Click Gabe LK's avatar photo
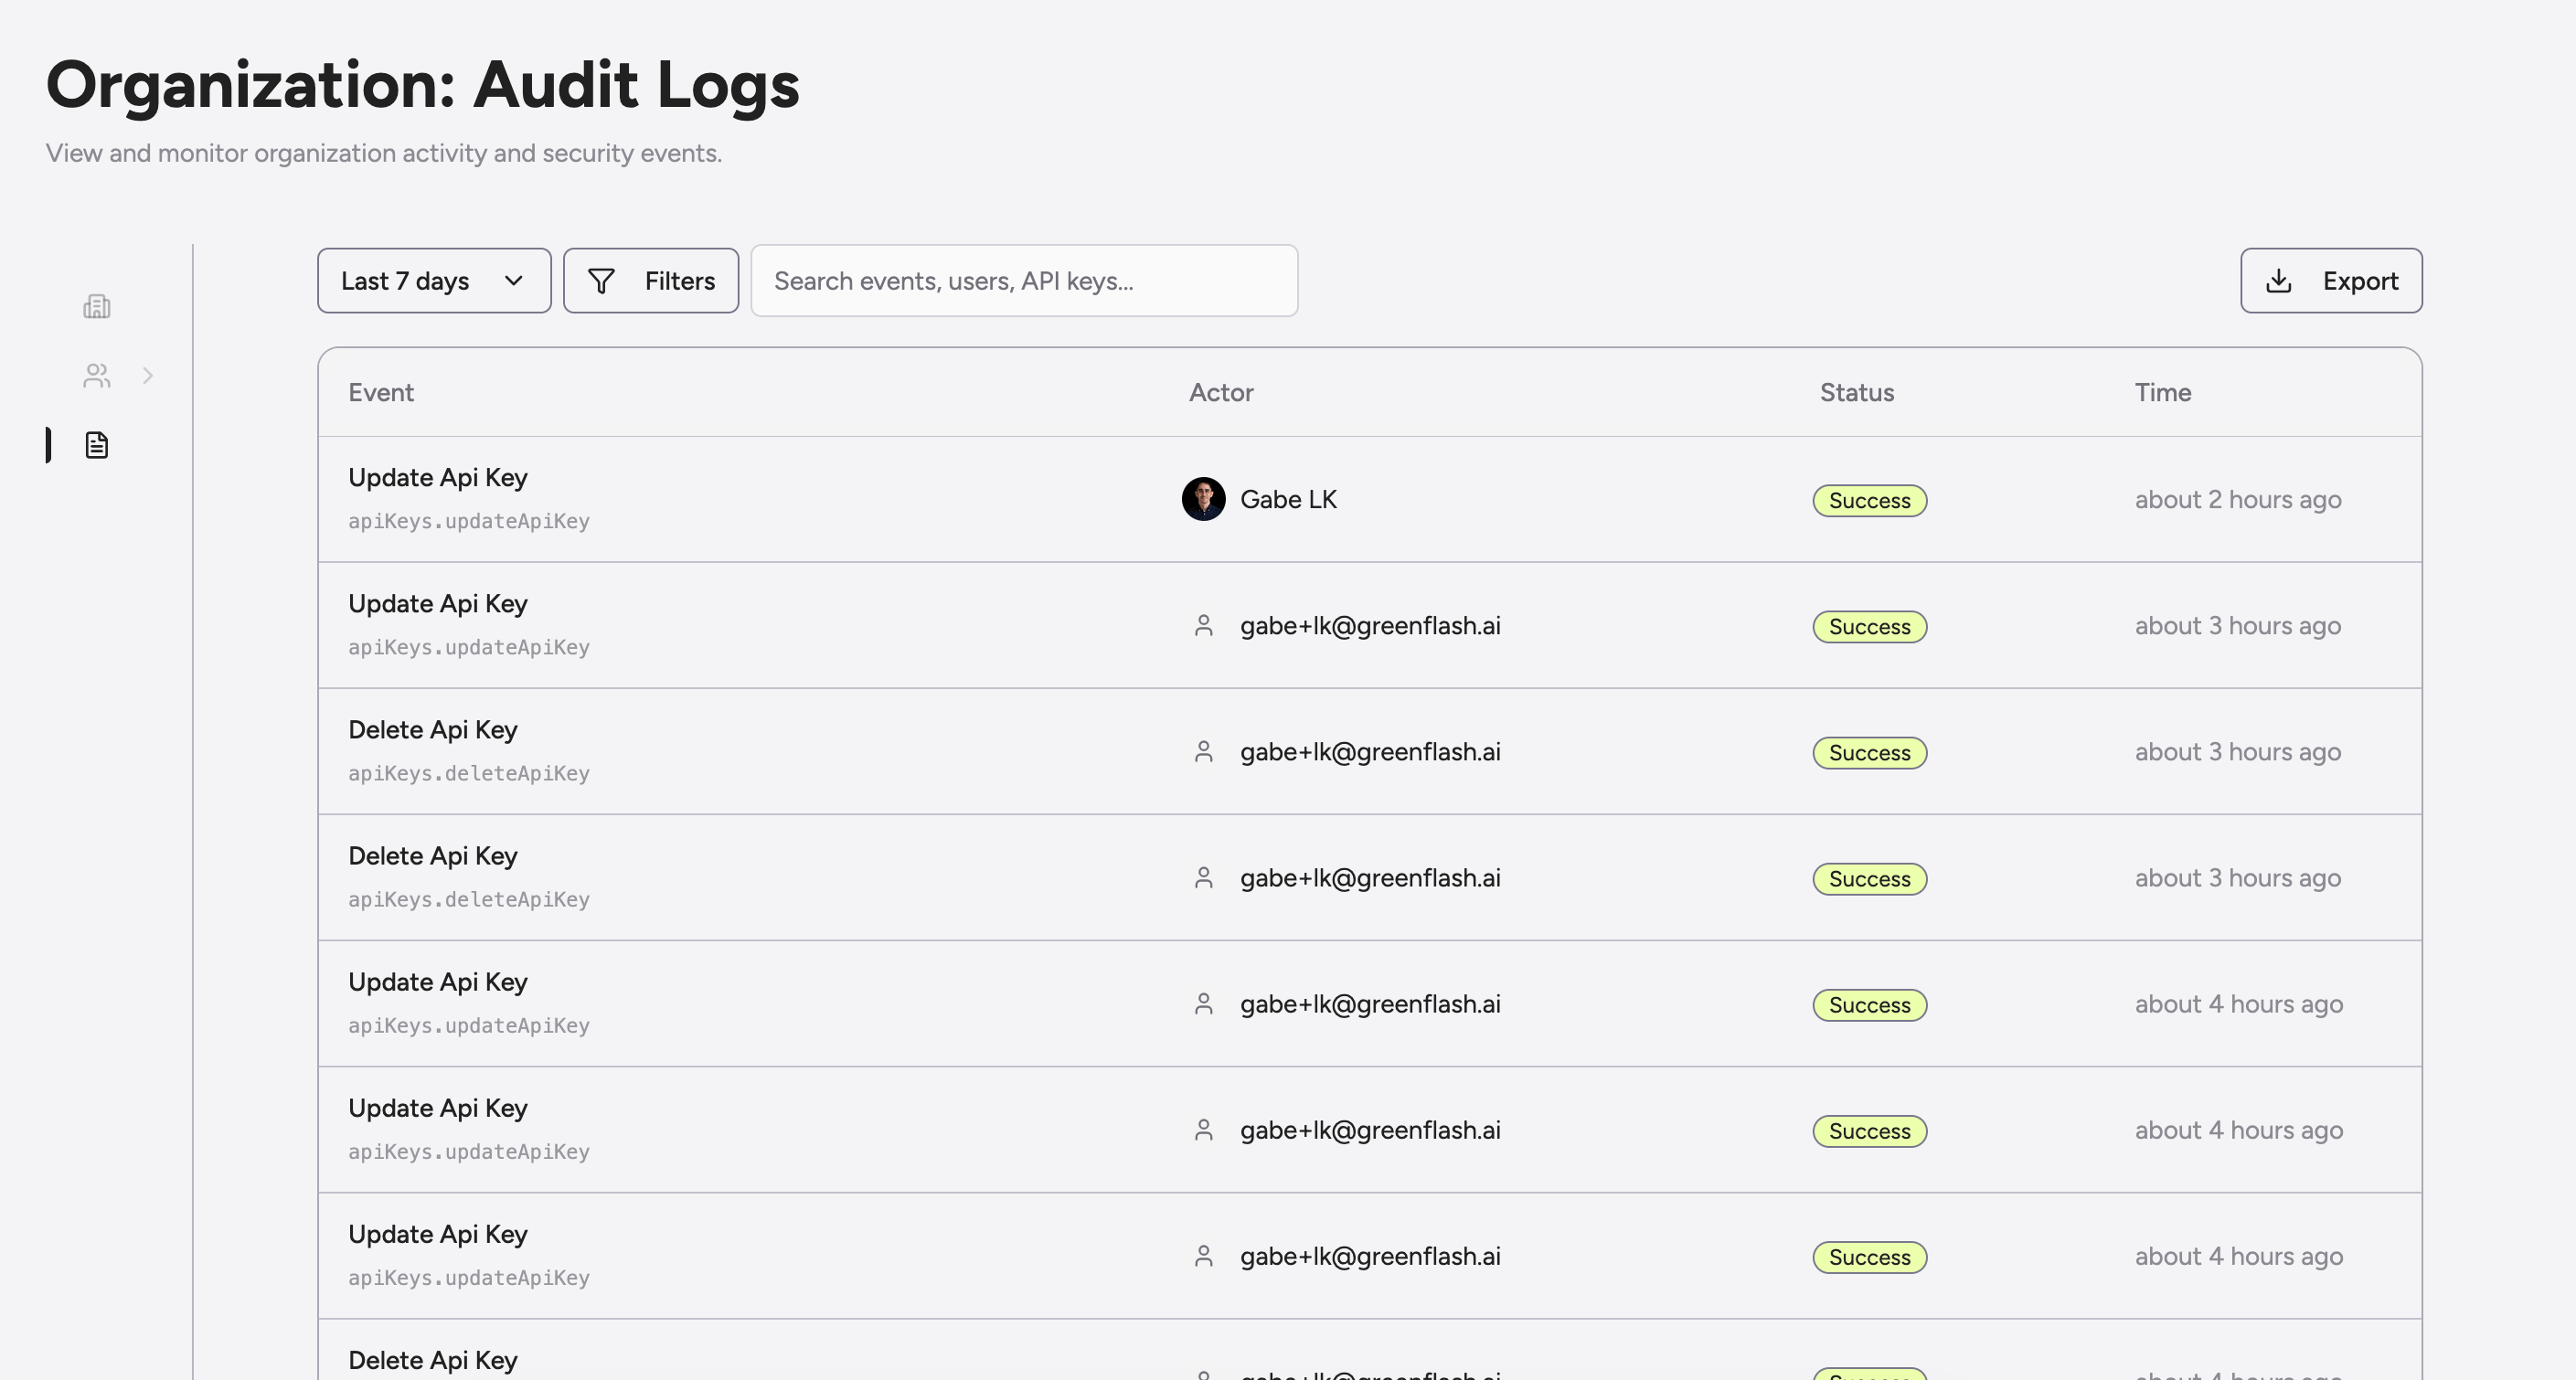2576x1380 pixels. click(x=1204, y=499)
